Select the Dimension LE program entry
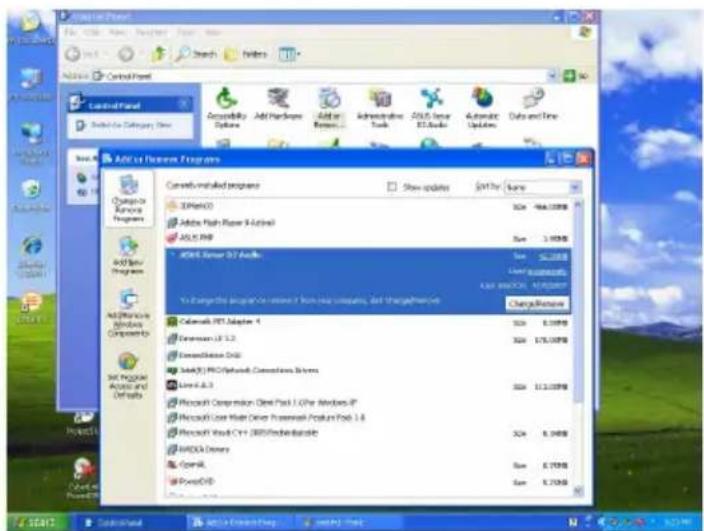Screen dimensions: 704x531 368,339
